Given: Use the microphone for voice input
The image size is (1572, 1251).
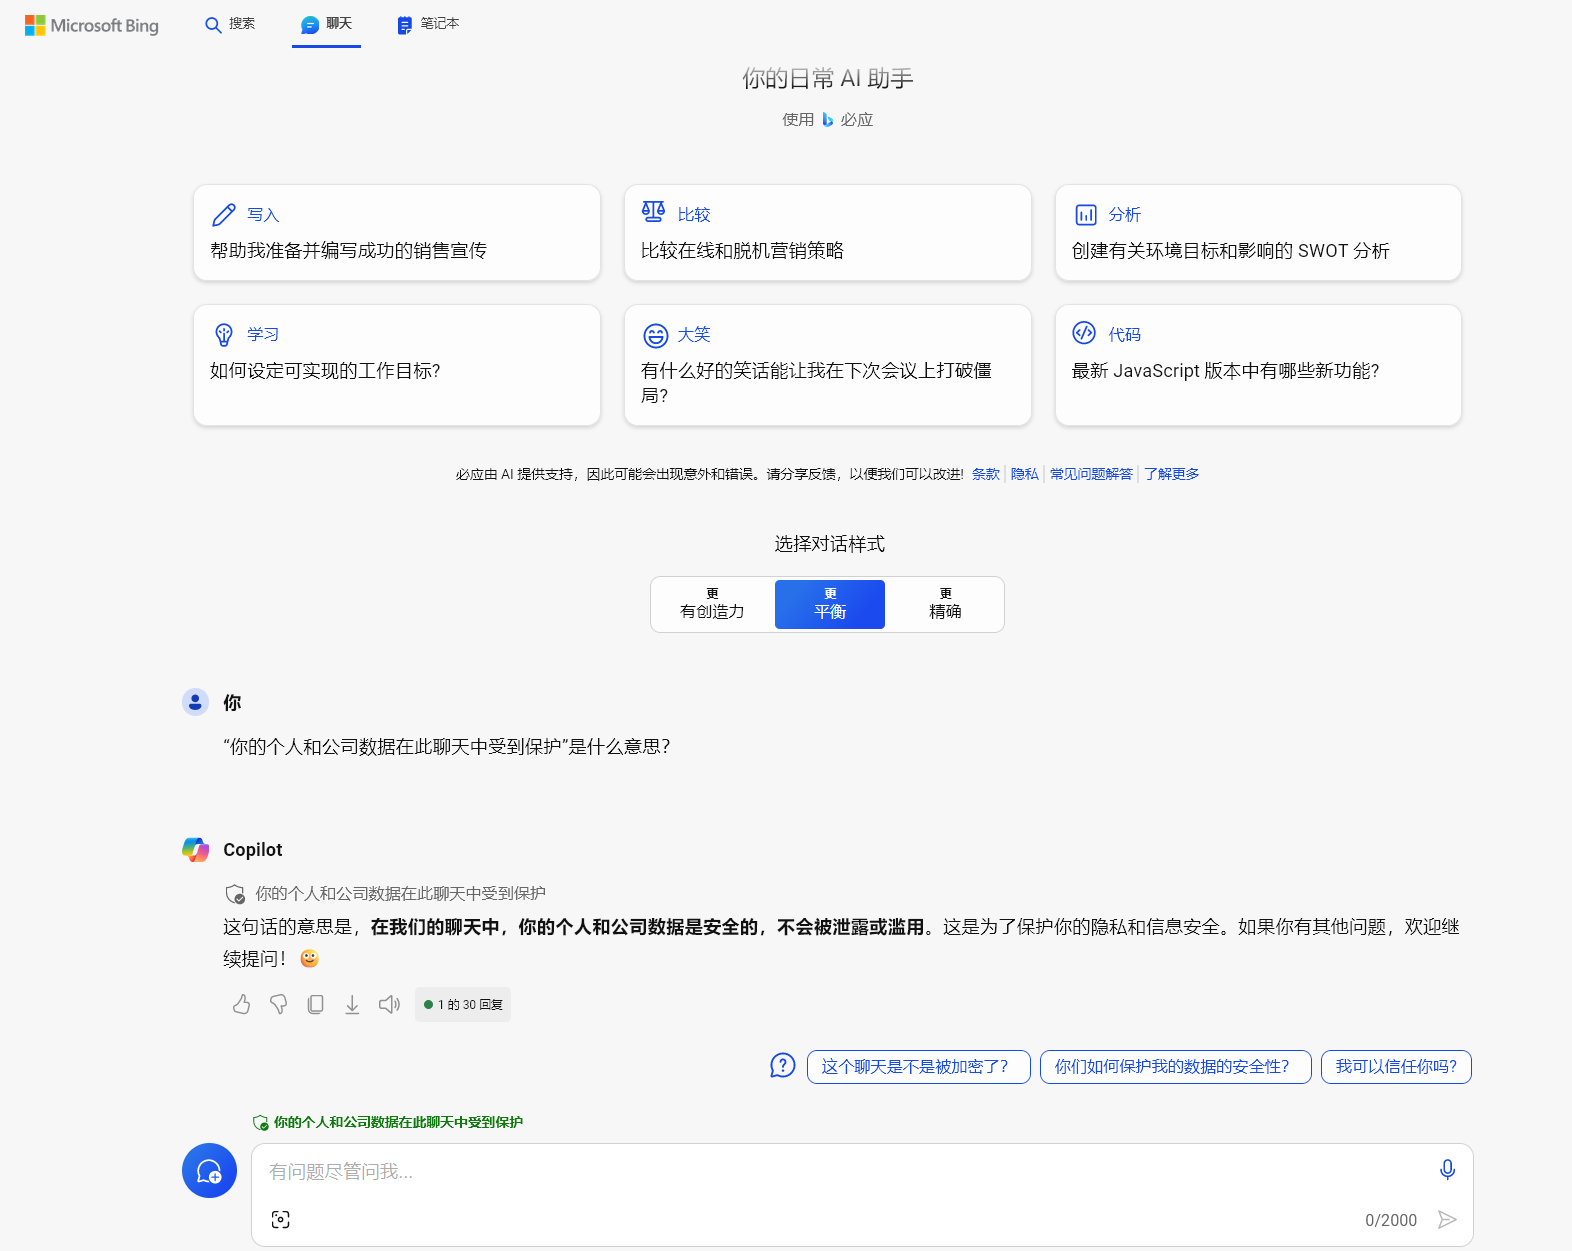Looking at the screenshot, I should 1447,1170.
